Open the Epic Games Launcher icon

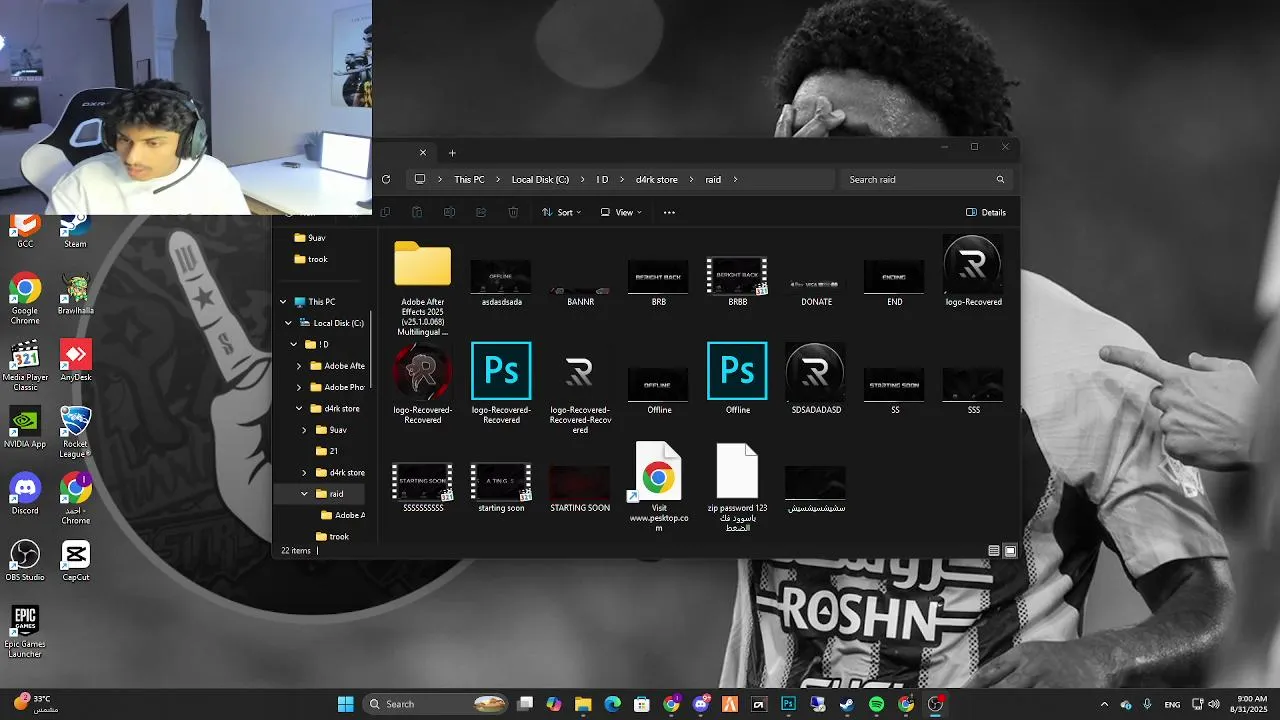(x=25, y=632)
